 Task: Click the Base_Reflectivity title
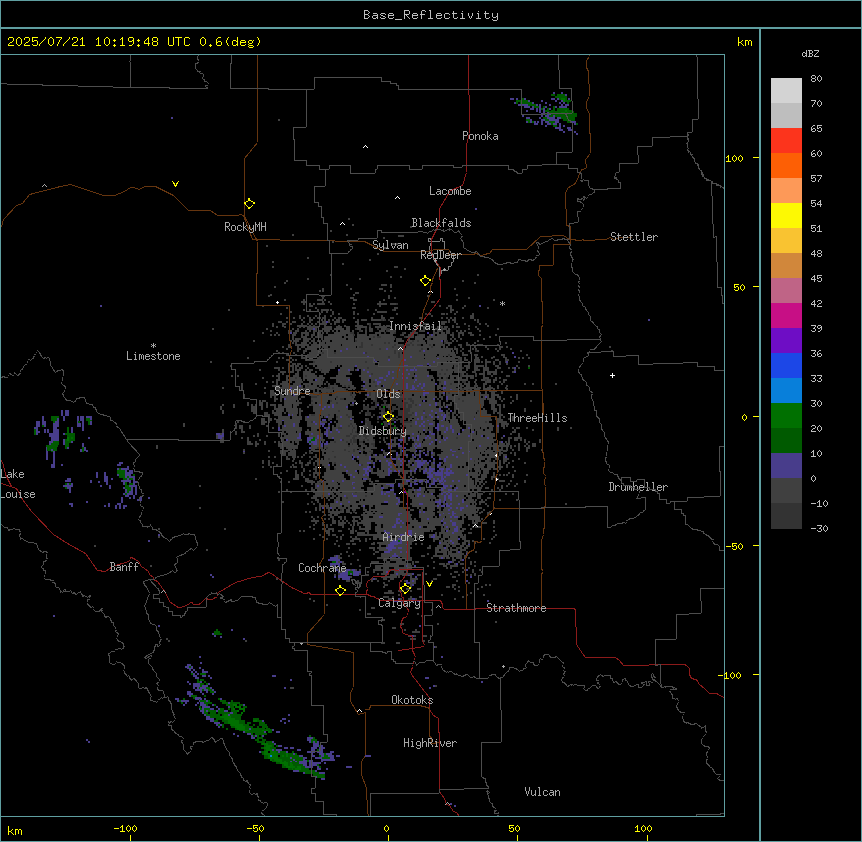tap(431, 15)
